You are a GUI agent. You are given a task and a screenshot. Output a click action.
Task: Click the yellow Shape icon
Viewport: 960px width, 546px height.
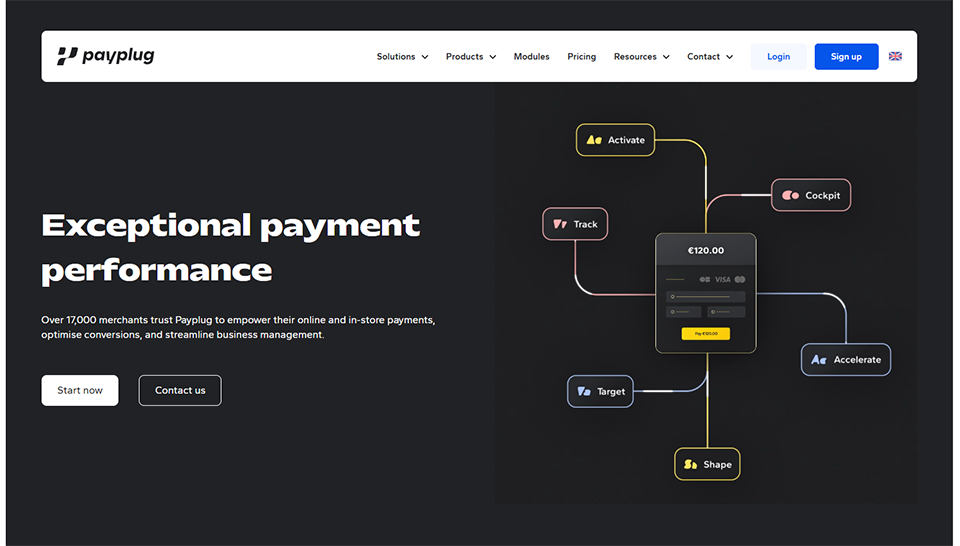pyautogui.click(x=690, y=464)
